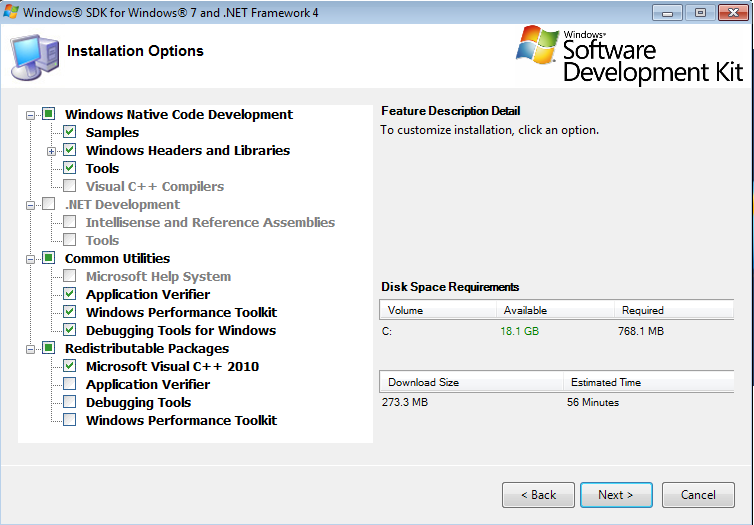Uncheck Windows Performance Toolkit under Common Utilities
The width and height of the screenshot is (754, 525).
tap(70, 312)
